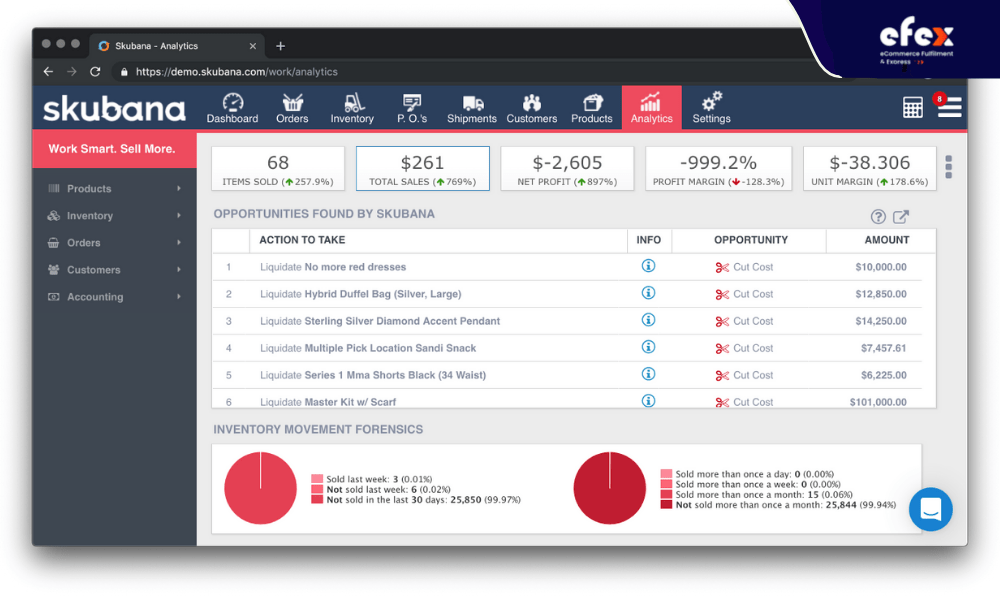Go back in the browser
1000x600 pixels.
tap(48, 71)
